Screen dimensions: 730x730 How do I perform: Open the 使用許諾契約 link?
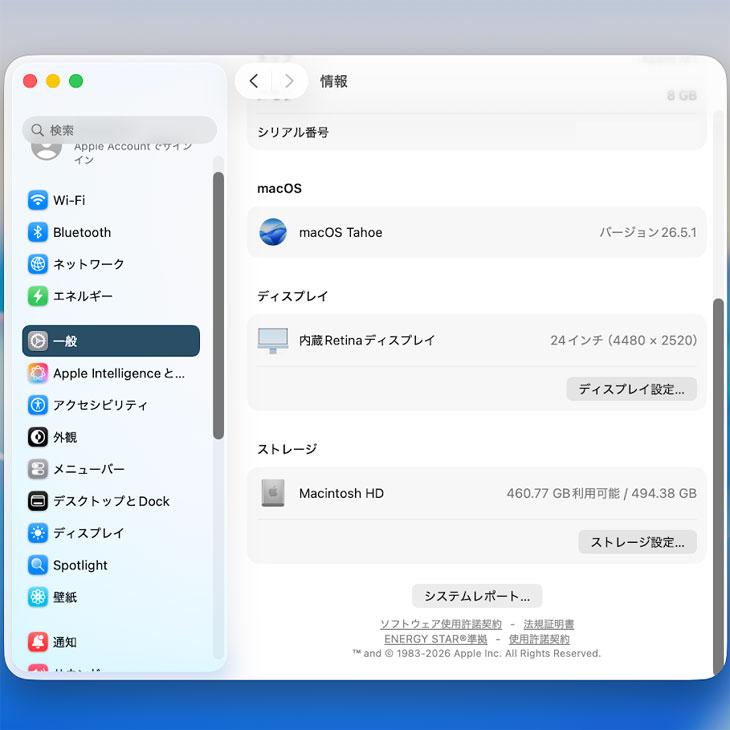click(539, 639)
